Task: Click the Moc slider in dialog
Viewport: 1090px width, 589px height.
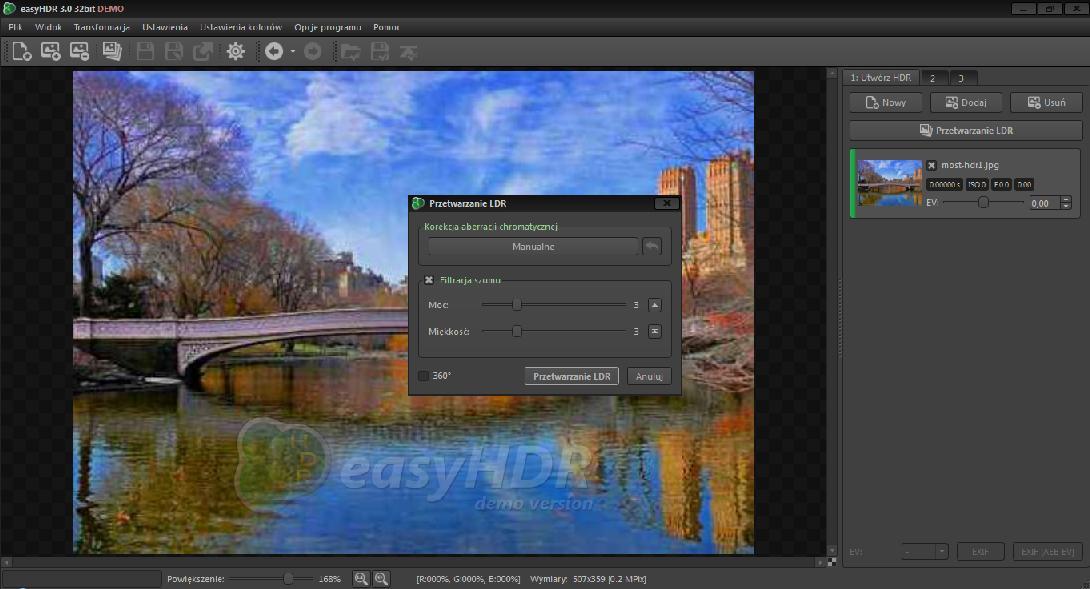Action: point(554,305)
